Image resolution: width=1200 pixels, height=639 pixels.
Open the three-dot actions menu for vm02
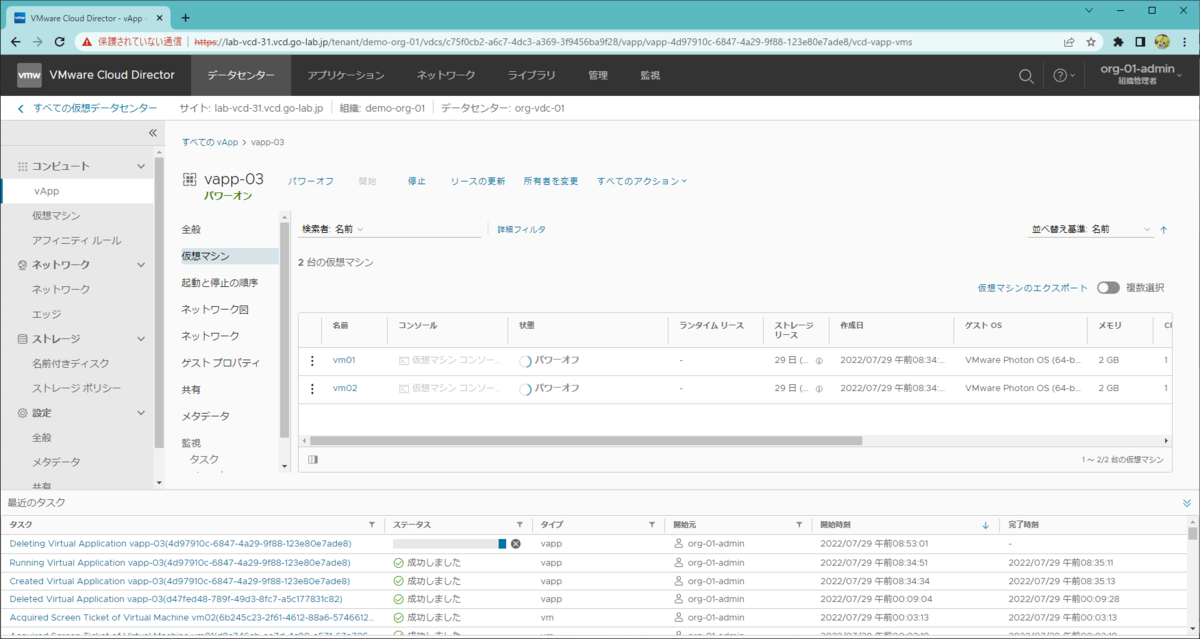coord(311,389)
